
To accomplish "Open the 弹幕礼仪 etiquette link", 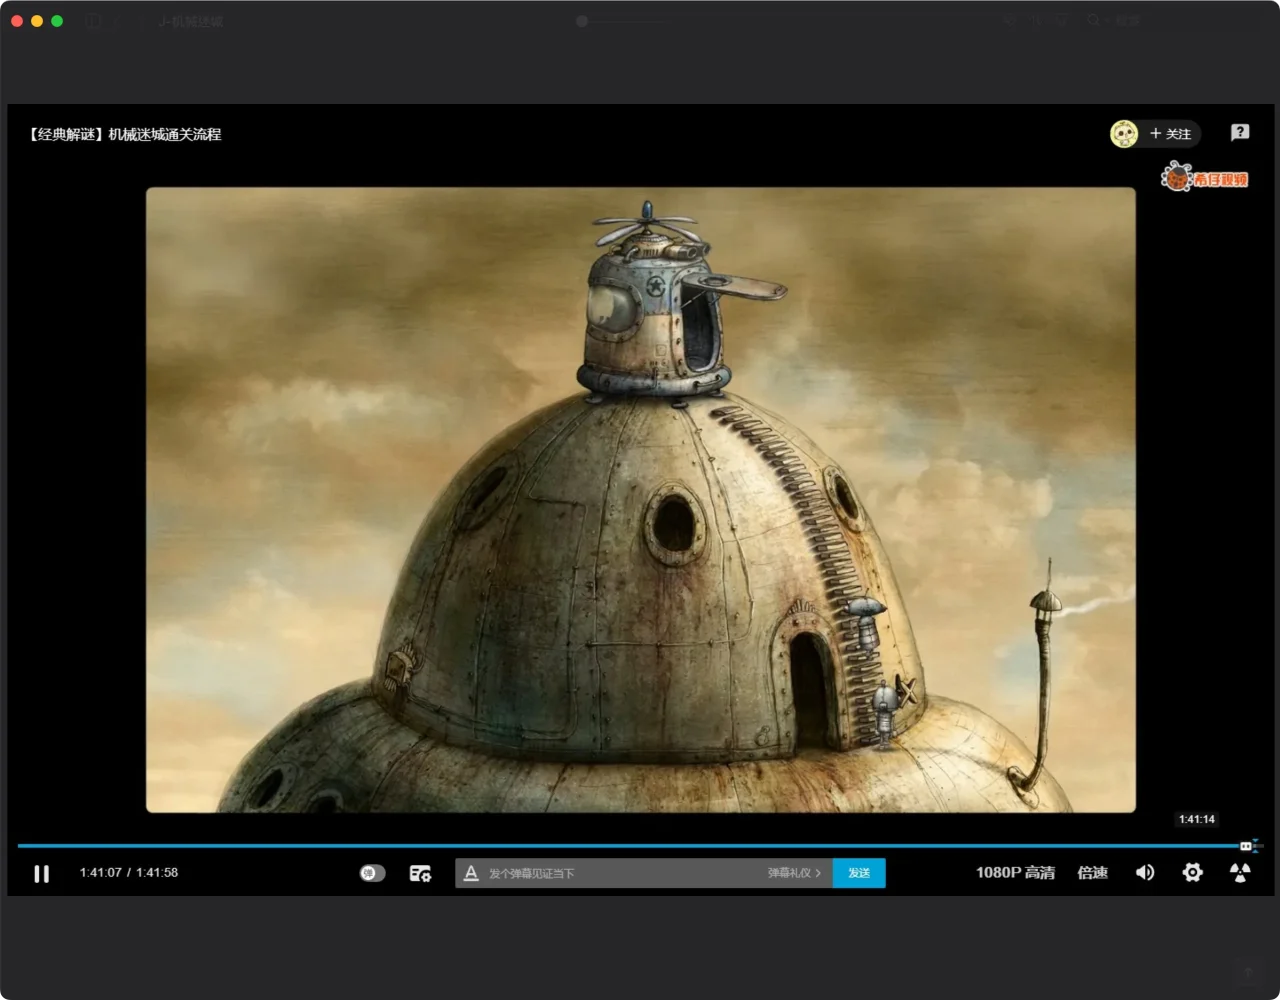I will tap(794, 873).
